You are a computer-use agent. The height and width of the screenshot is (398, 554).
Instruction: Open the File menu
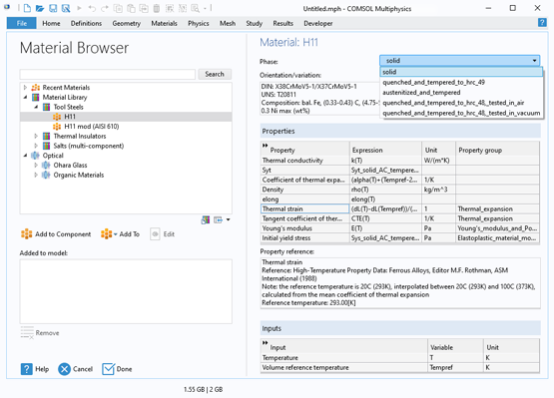click(x=22, y=23)
